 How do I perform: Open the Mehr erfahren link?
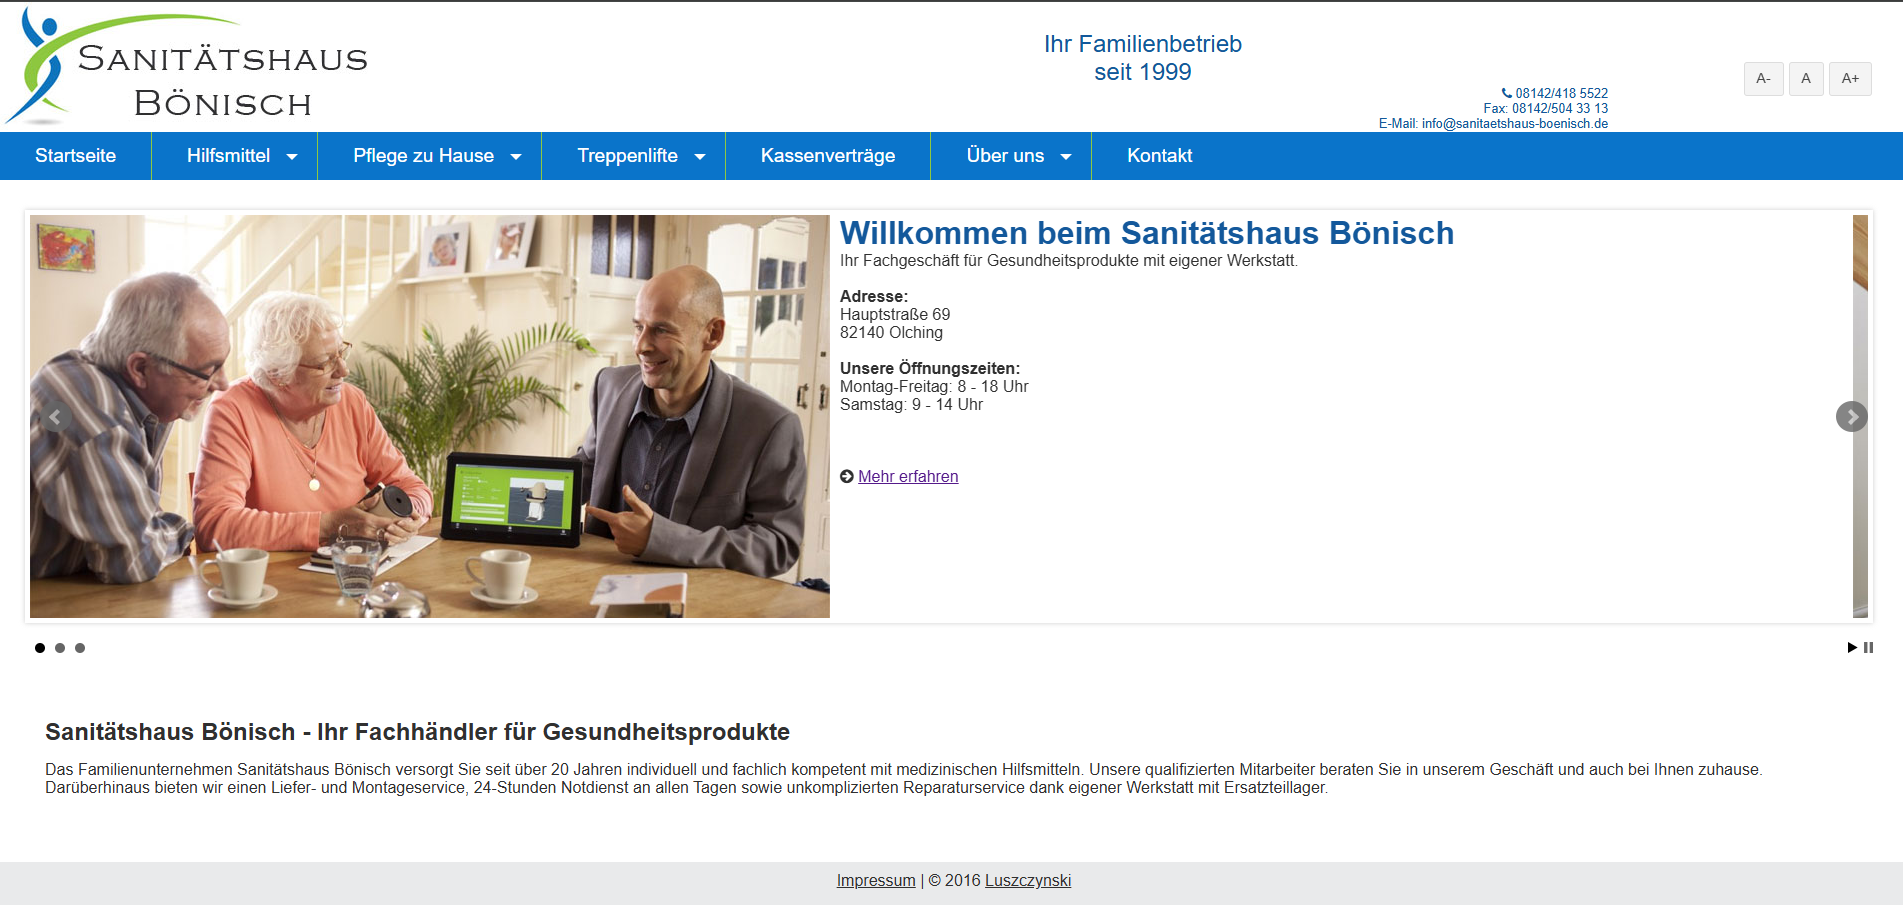pyautogui.click(x=908, y=477)
